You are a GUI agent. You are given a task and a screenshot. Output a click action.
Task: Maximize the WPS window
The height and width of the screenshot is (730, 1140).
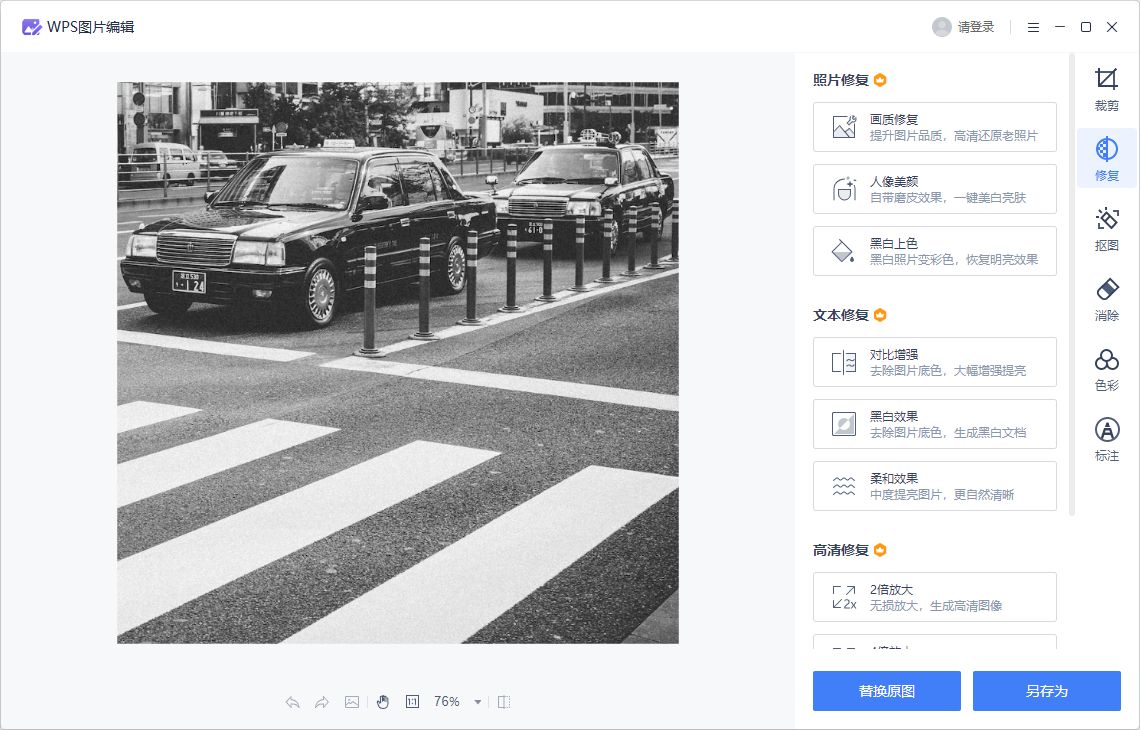[x=1085, y=27]
